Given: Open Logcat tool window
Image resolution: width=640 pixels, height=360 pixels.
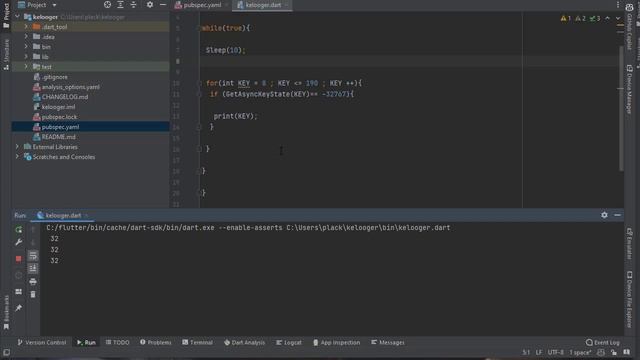Looking at the screenshot, I should tap(289, 342).
